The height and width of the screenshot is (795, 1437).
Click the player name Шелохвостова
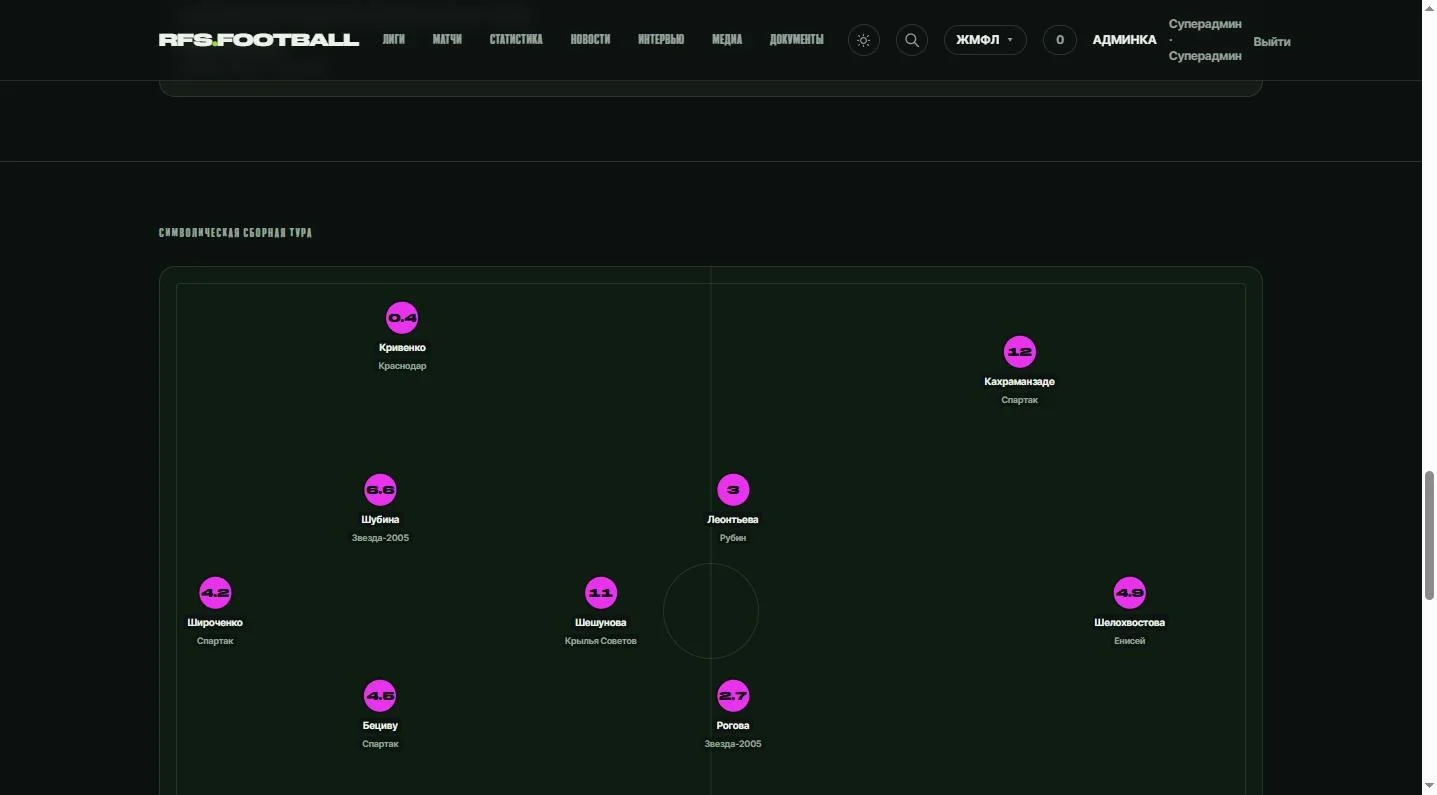(1129, 623)
